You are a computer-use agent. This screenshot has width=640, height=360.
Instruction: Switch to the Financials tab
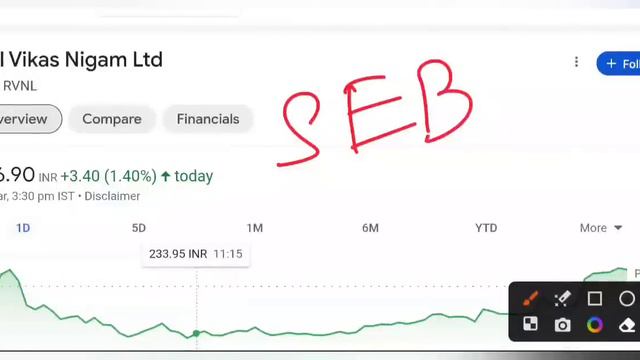[x=208, y=119]
